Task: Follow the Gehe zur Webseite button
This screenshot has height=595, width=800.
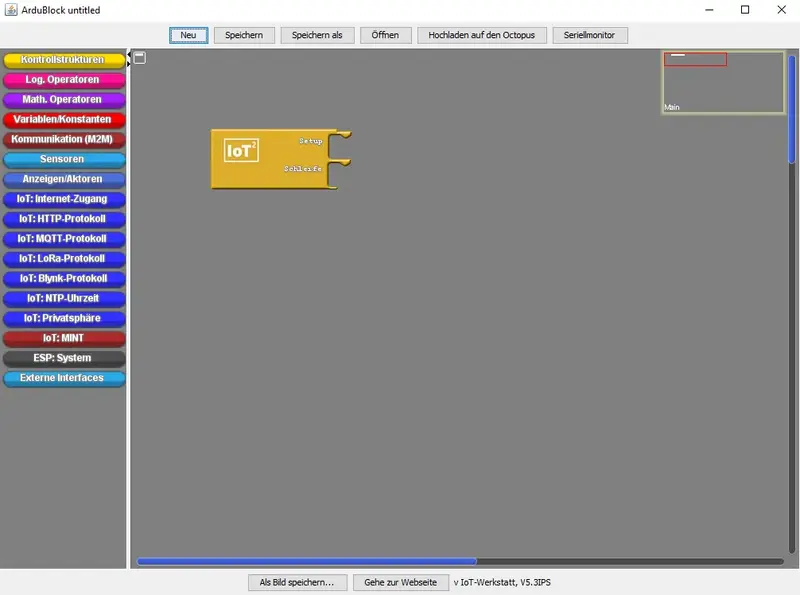Action: click(400, 582)
